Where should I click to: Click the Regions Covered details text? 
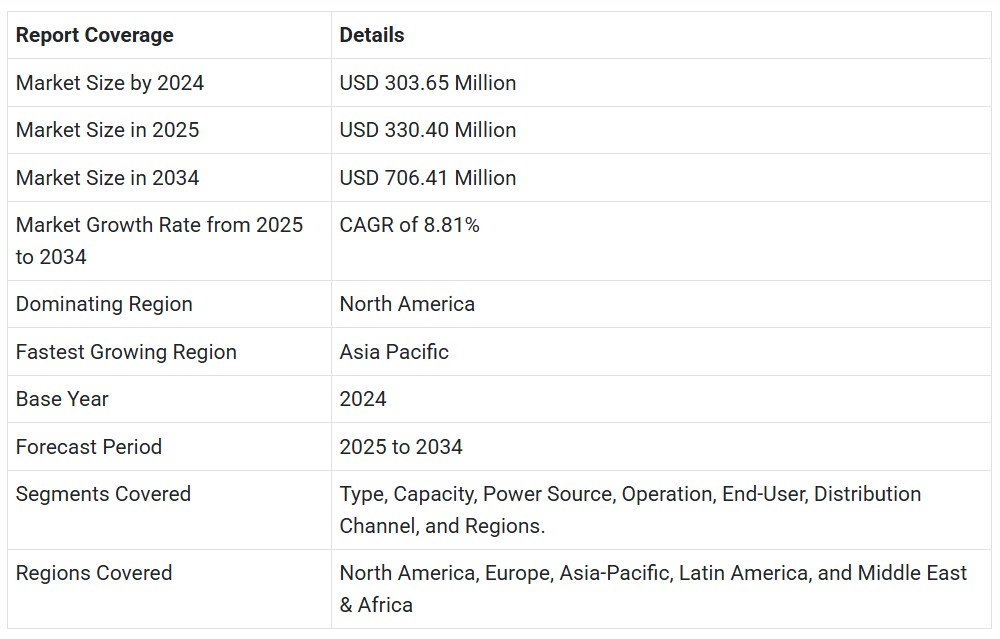653,589
